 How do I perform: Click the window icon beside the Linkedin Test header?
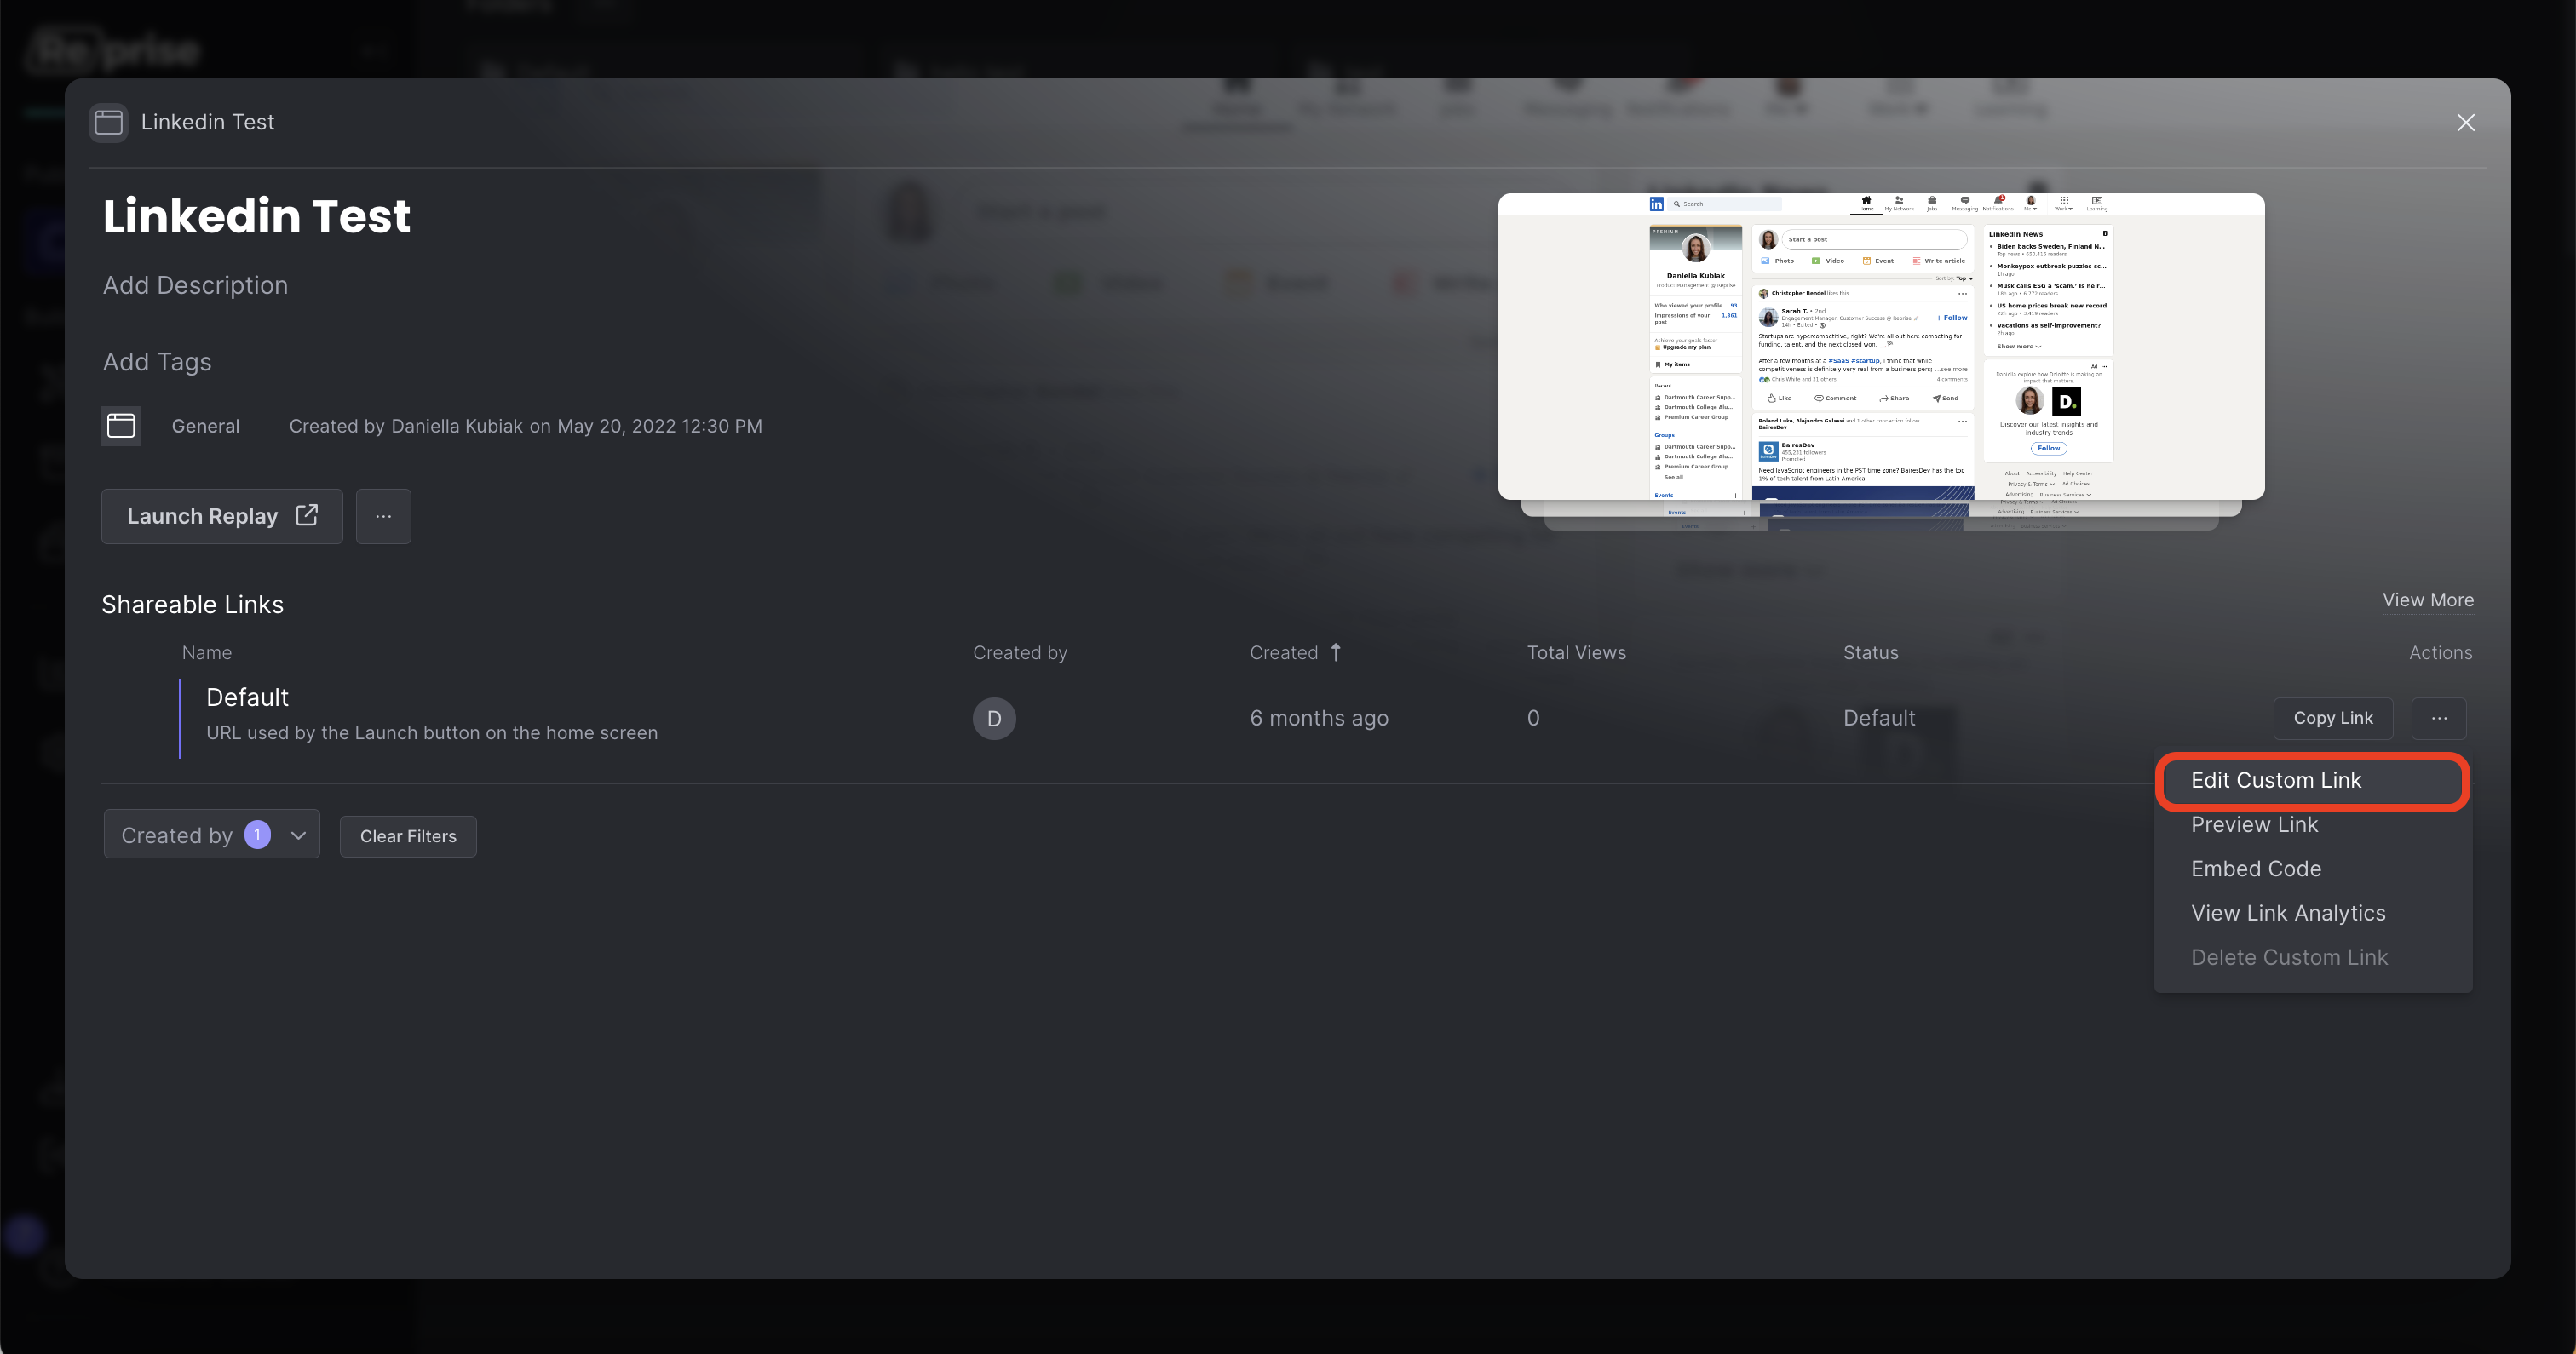(x=108, y=122)
